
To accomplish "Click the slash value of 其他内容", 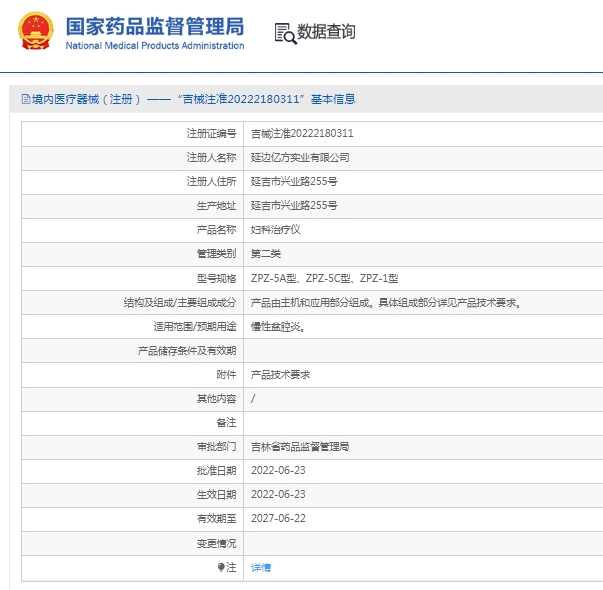I will coord(253,399).
